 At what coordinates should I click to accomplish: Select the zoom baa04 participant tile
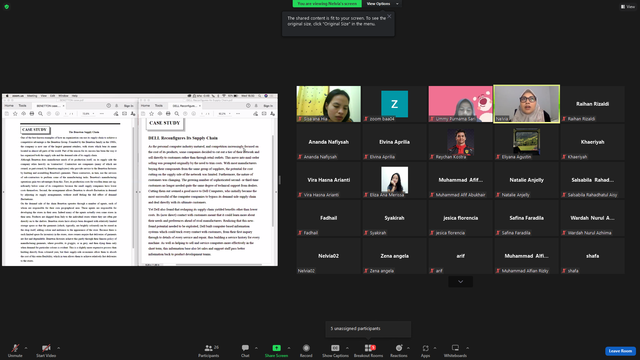[394, 104]
